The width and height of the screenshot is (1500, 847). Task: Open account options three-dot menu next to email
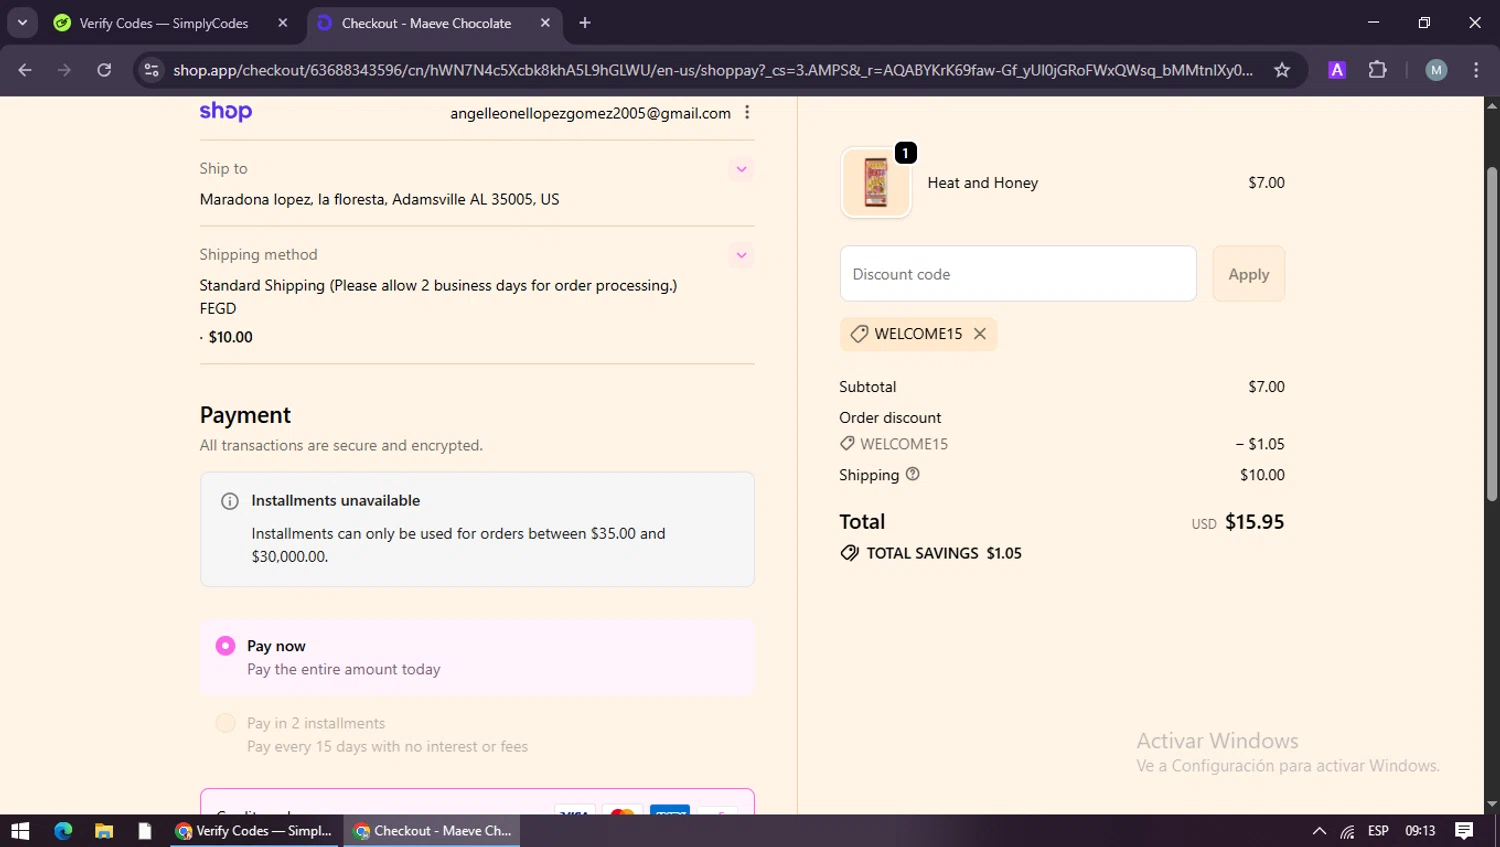[x=747, y=113]
